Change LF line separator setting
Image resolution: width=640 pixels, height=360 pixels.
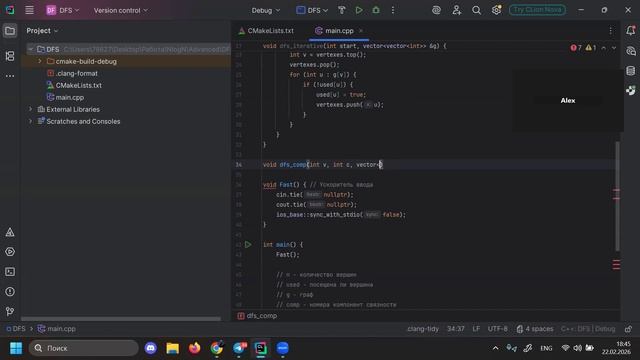click(x=476, y=329)
